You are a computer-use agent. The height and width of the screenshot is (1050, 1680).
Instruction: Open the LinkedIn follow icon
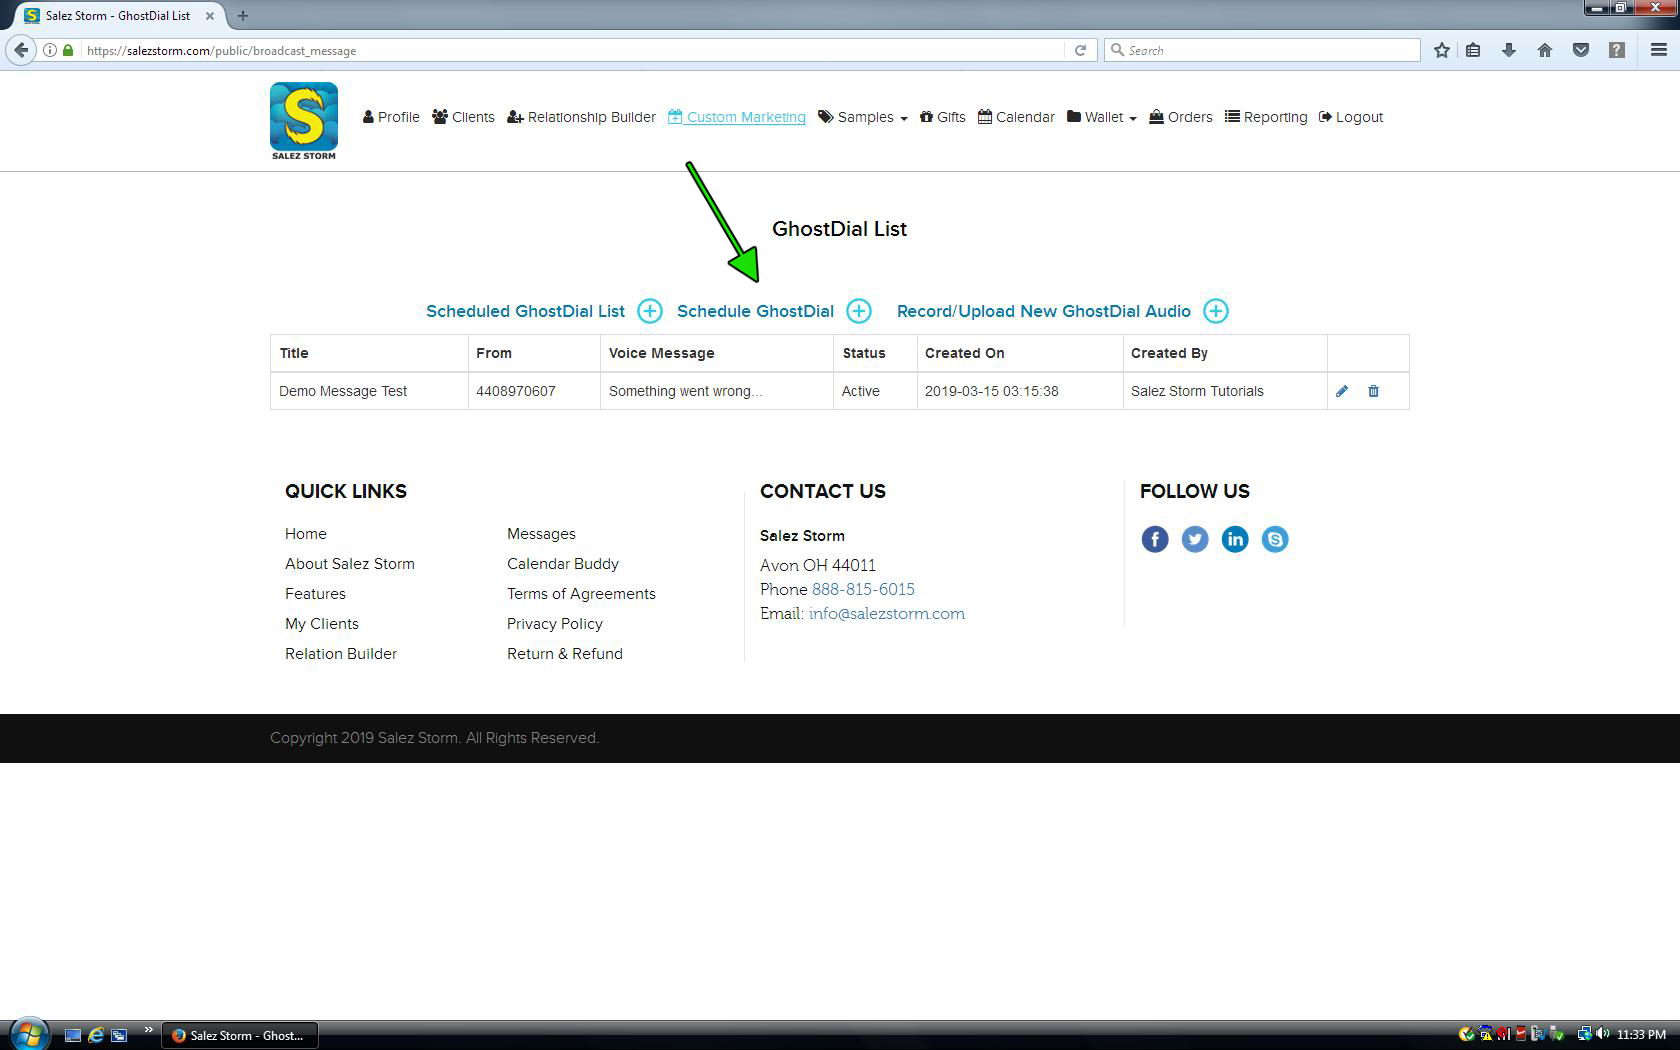click(x=1235, y=539)
